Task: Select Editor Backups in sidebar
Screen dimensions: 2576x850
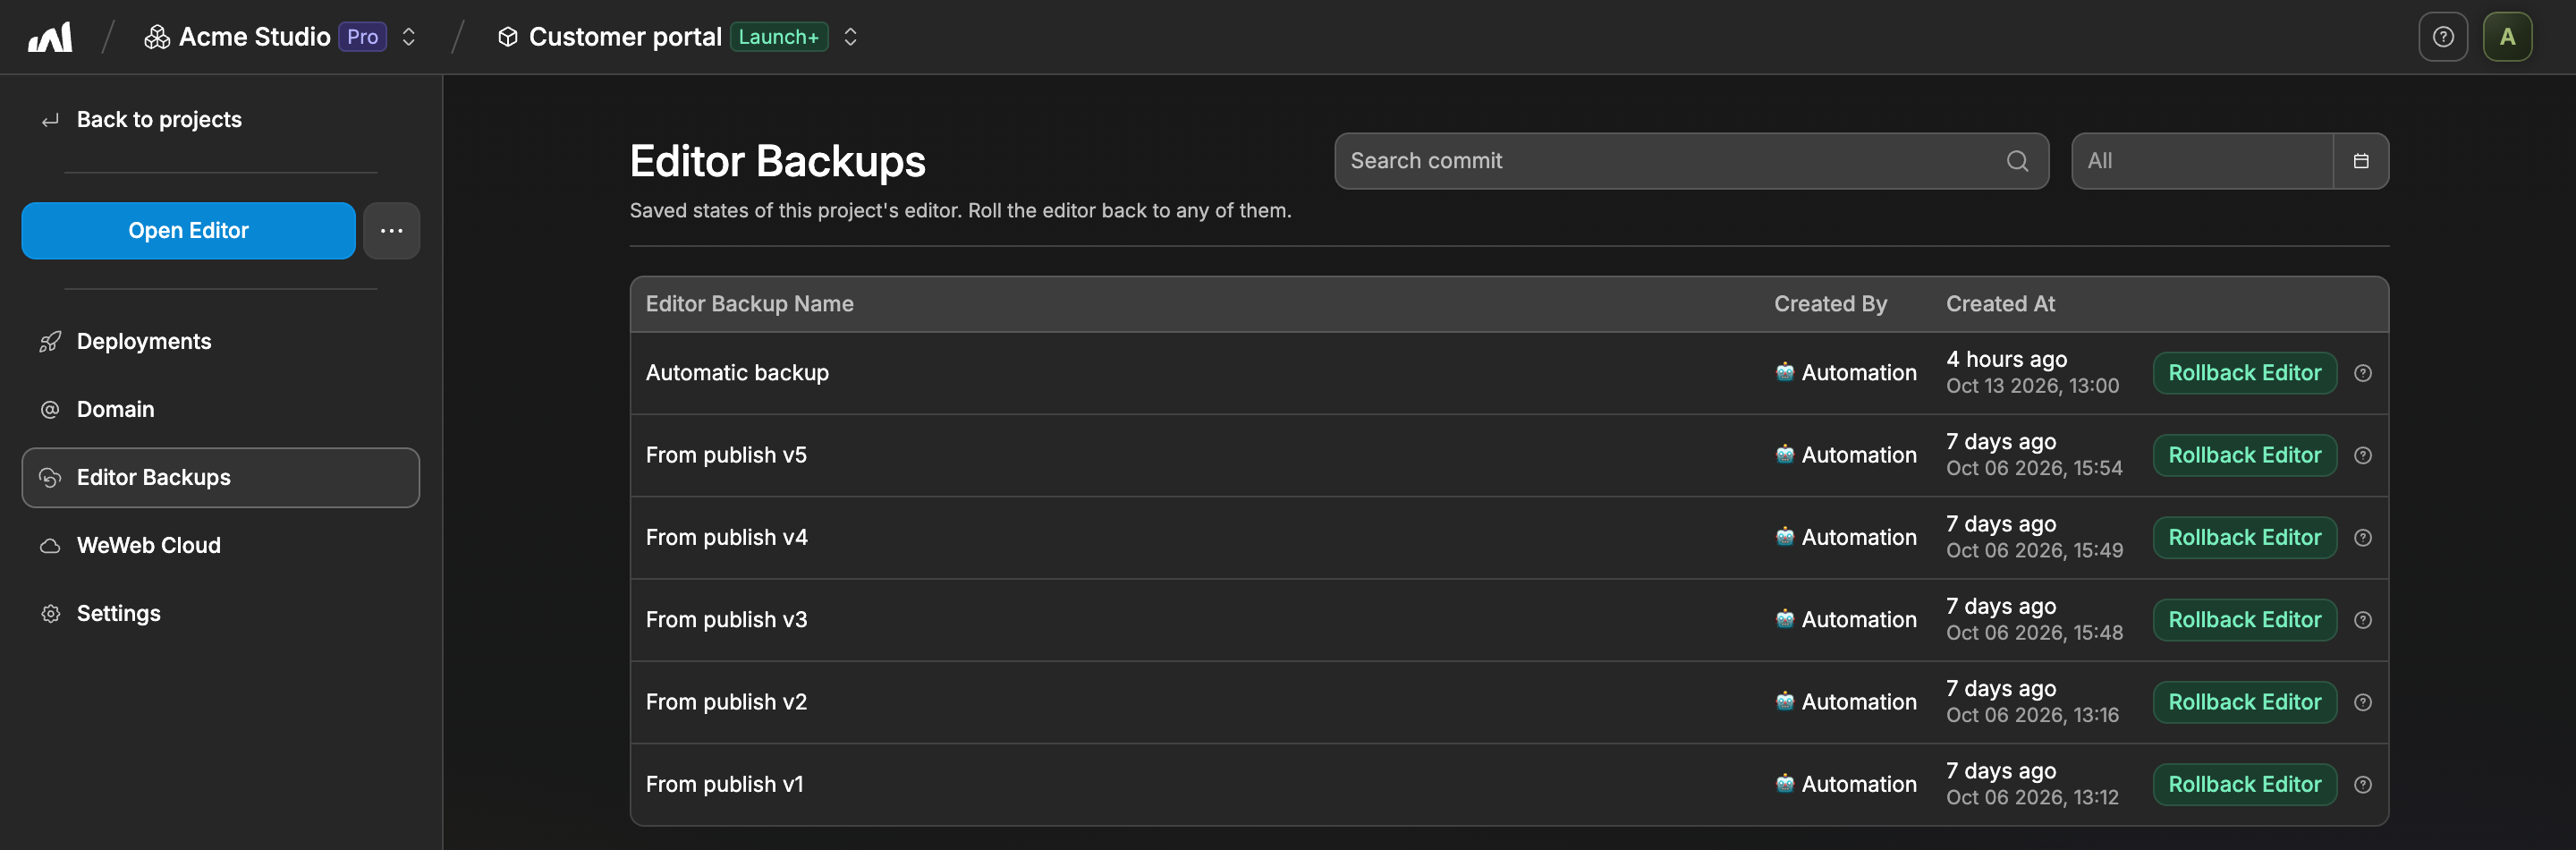Action: tap(221, 478)
